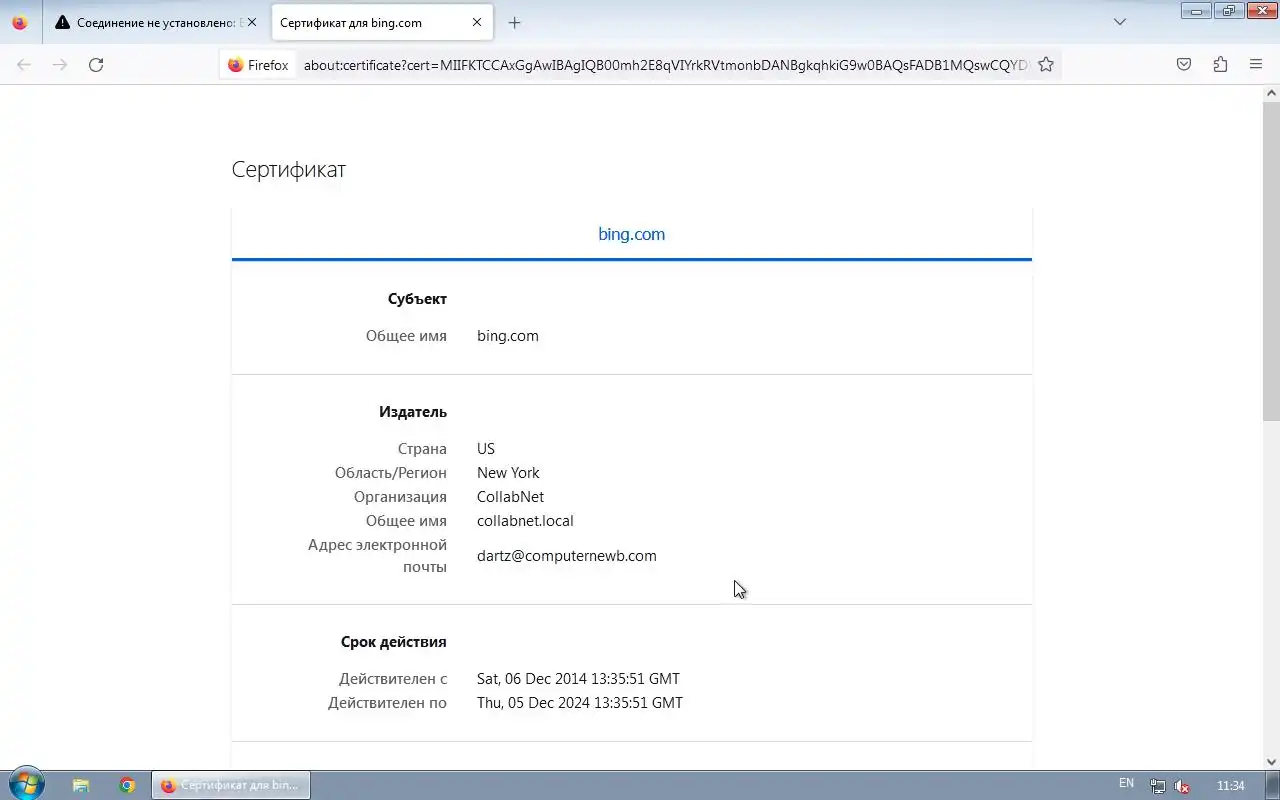
Task: Click the Firefox identity icon in address bar
Action: point(258,65)
